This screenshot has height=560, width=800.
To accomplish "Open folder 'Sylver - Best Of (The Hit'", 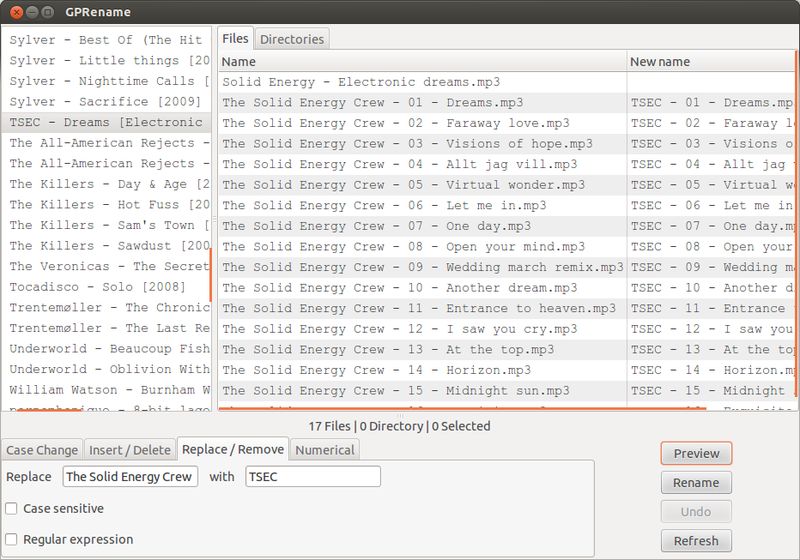I will coord(106,40).
